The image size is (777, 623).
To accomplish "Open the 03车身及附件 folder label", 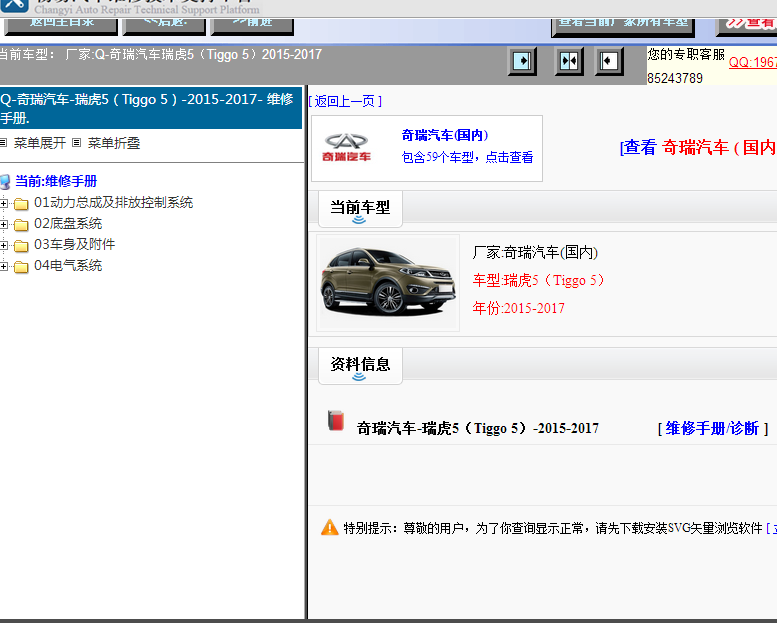I will (x=74, y=244).
